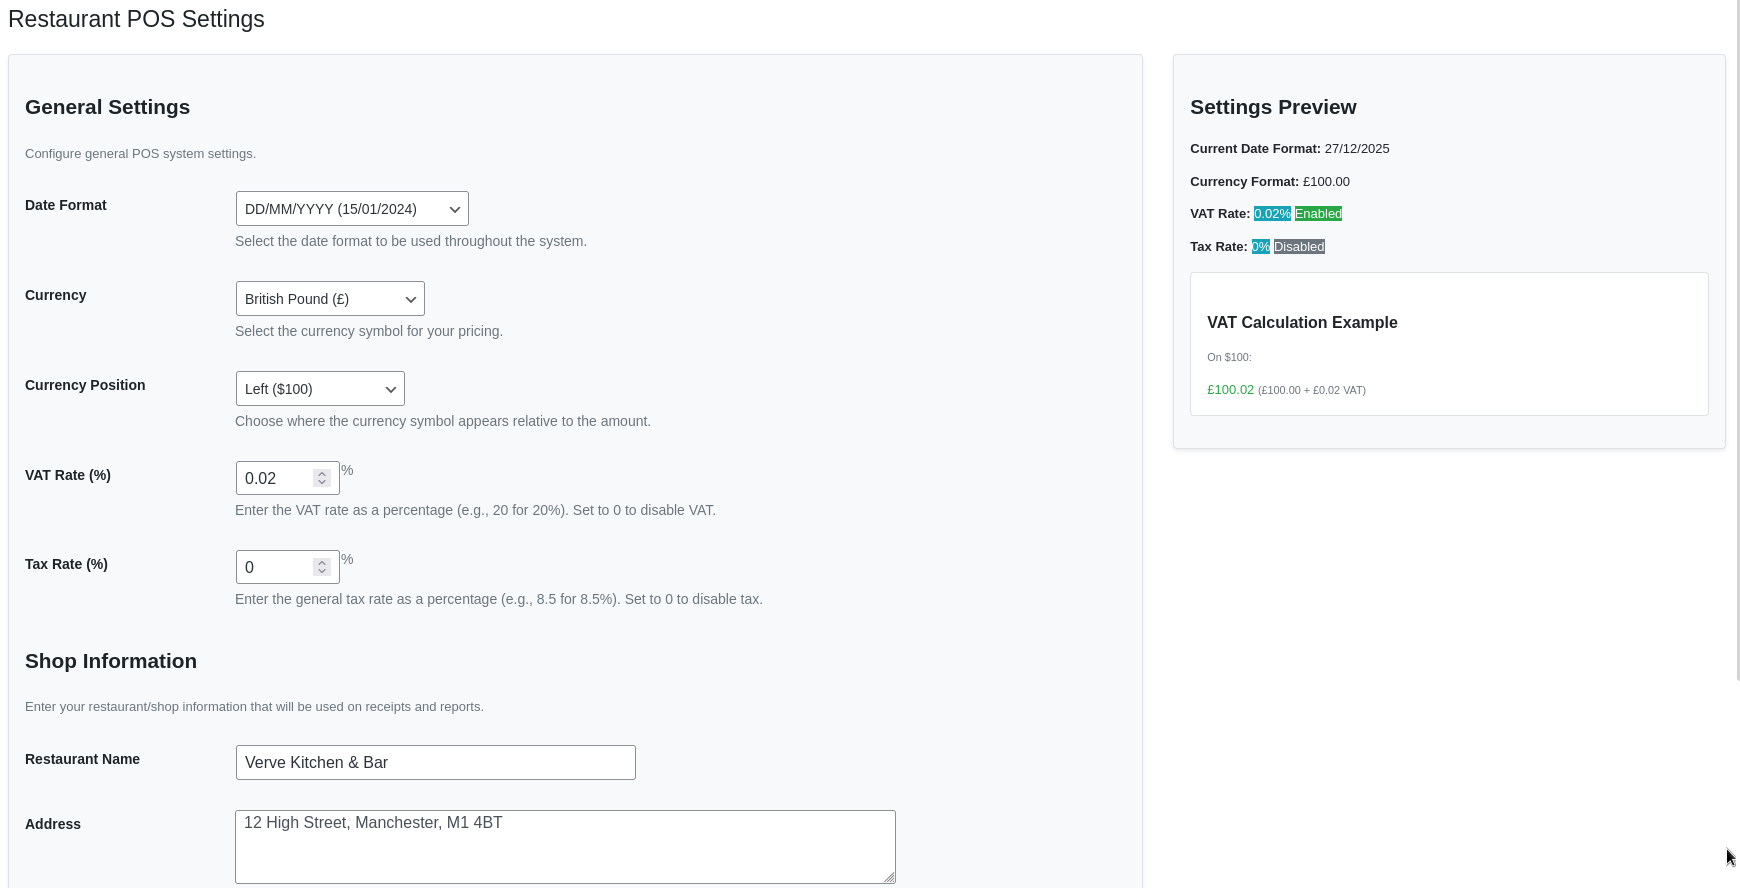Click the page vertical scrollbar

1735,340
